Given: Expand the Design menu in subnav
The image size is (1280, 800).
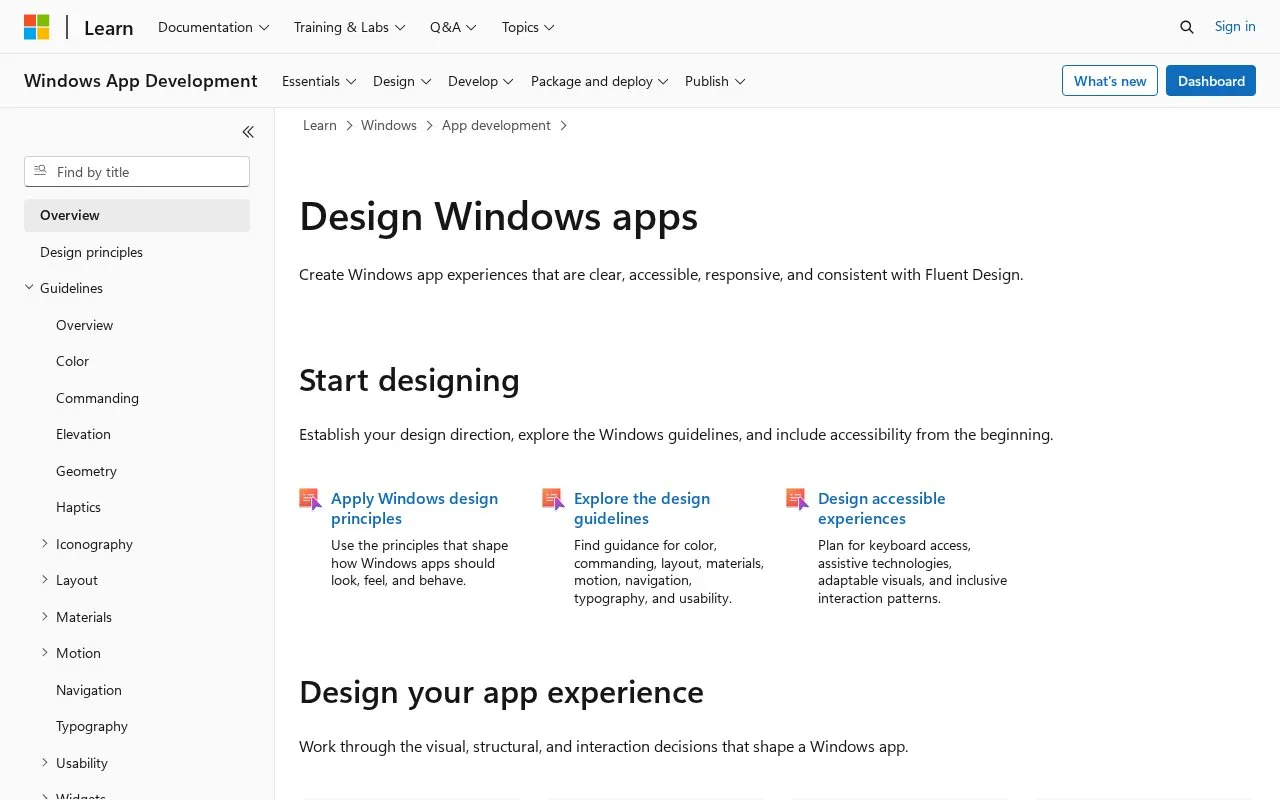Looking at the screenshot, I should pyautogui.click(x=402, y=81).
